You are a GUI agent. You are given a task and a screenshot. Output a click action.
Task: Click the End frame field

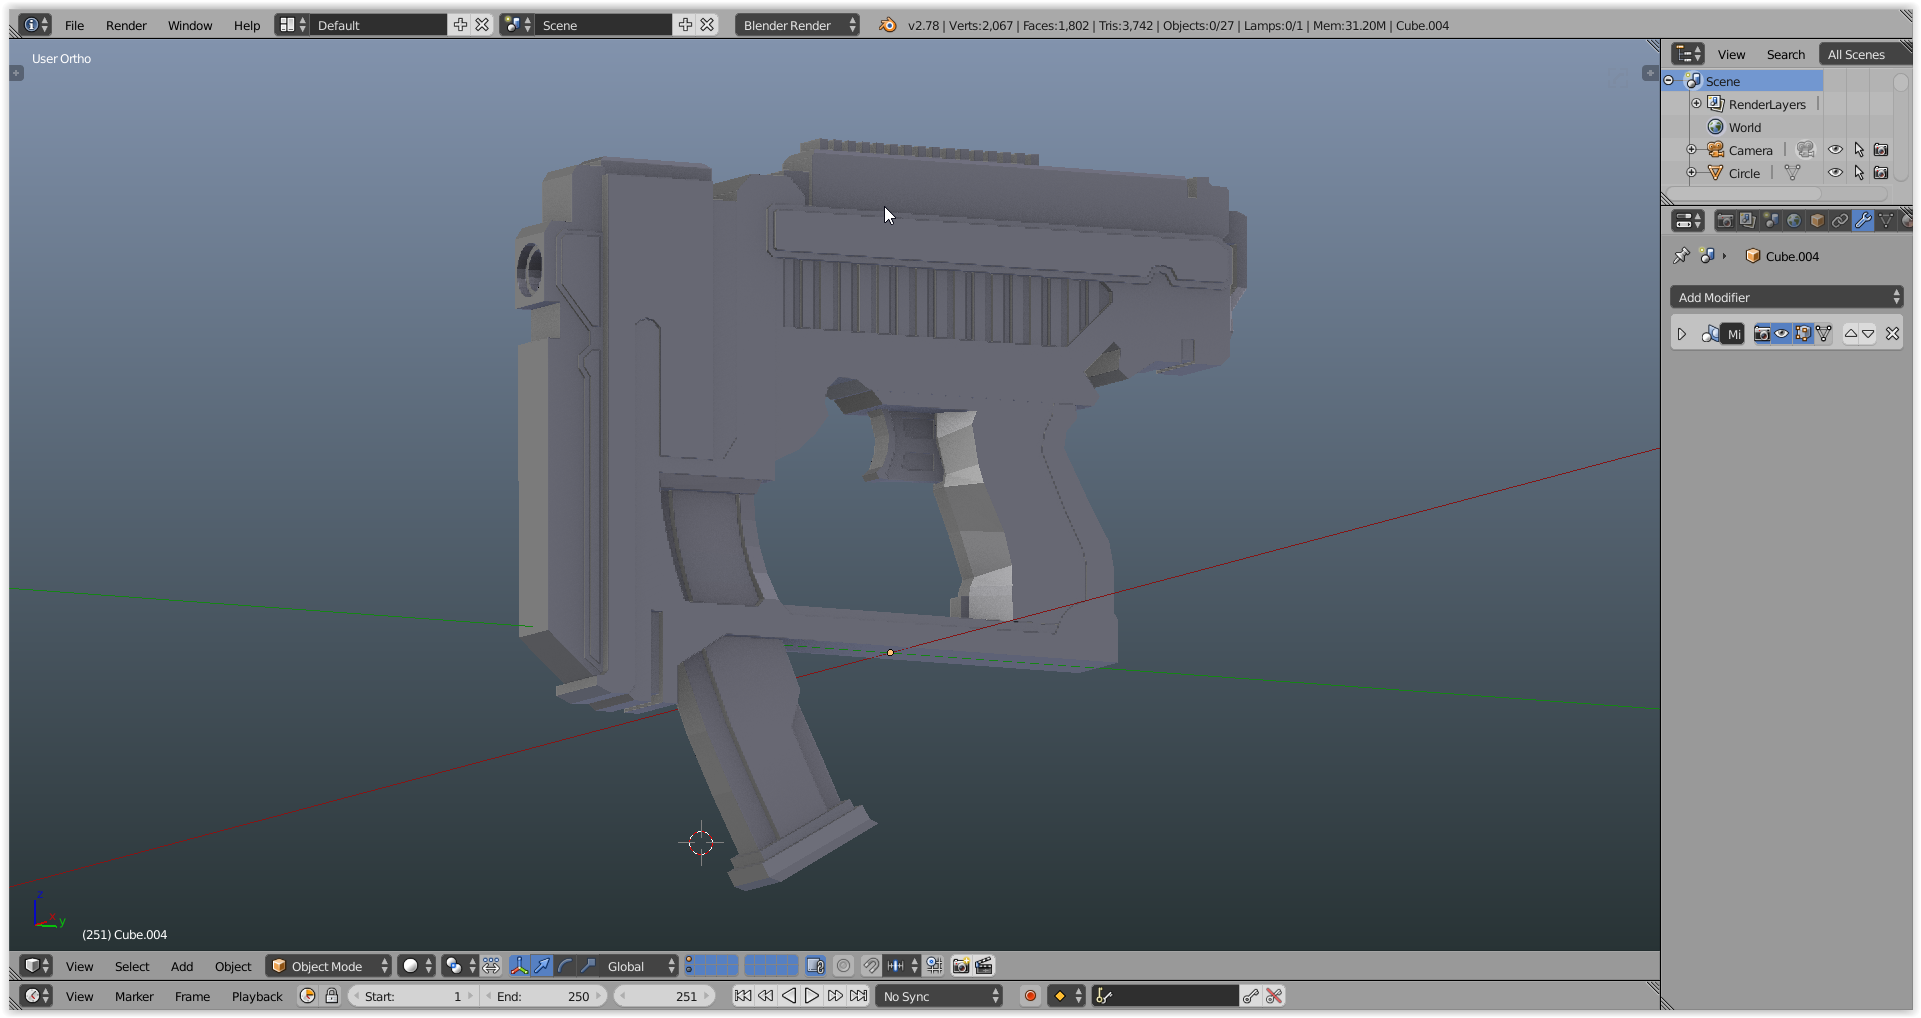point(544,996)
